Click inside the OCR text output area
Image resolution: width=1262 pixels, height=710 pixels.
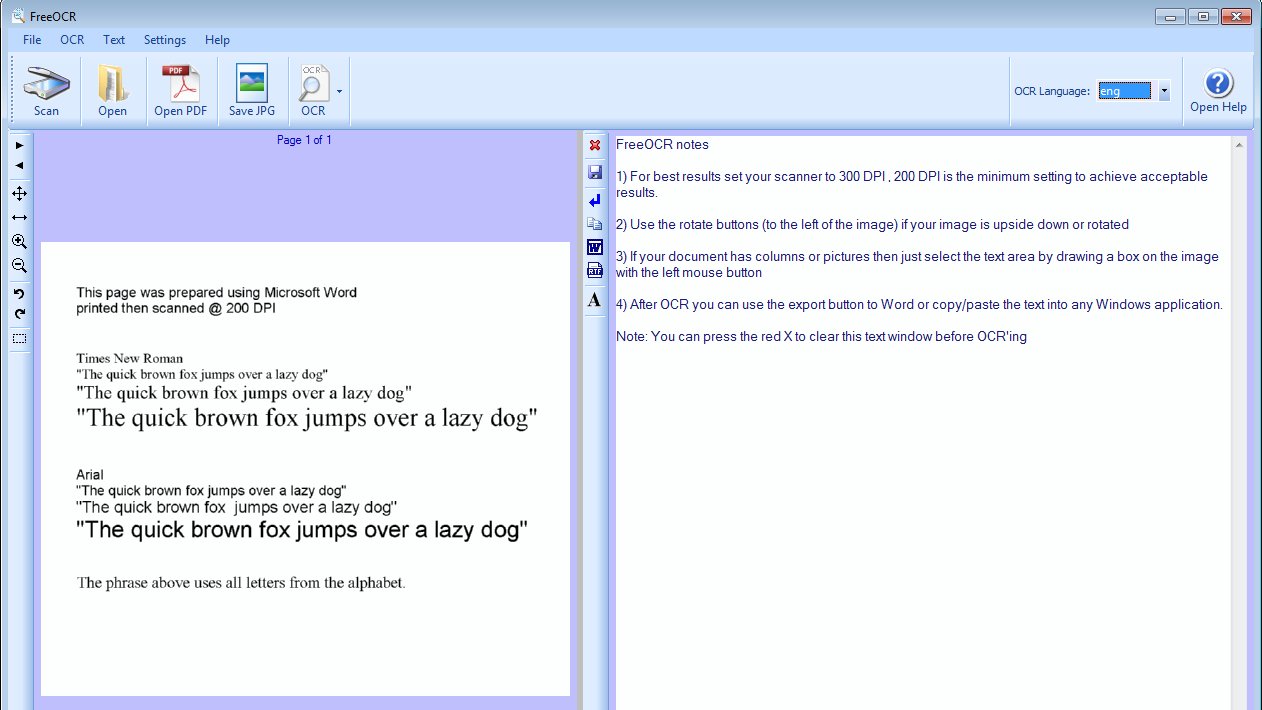click(x=920, y=500)
